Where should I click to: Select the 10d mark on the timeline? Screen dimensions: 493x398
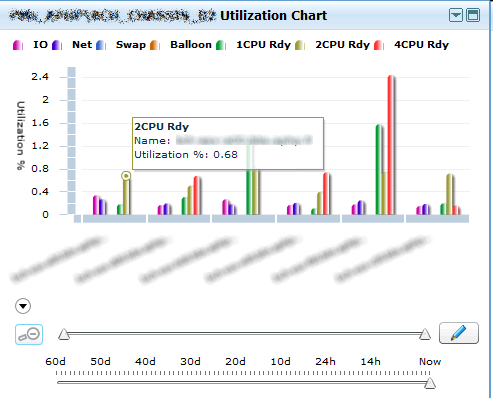coord(280,362)
